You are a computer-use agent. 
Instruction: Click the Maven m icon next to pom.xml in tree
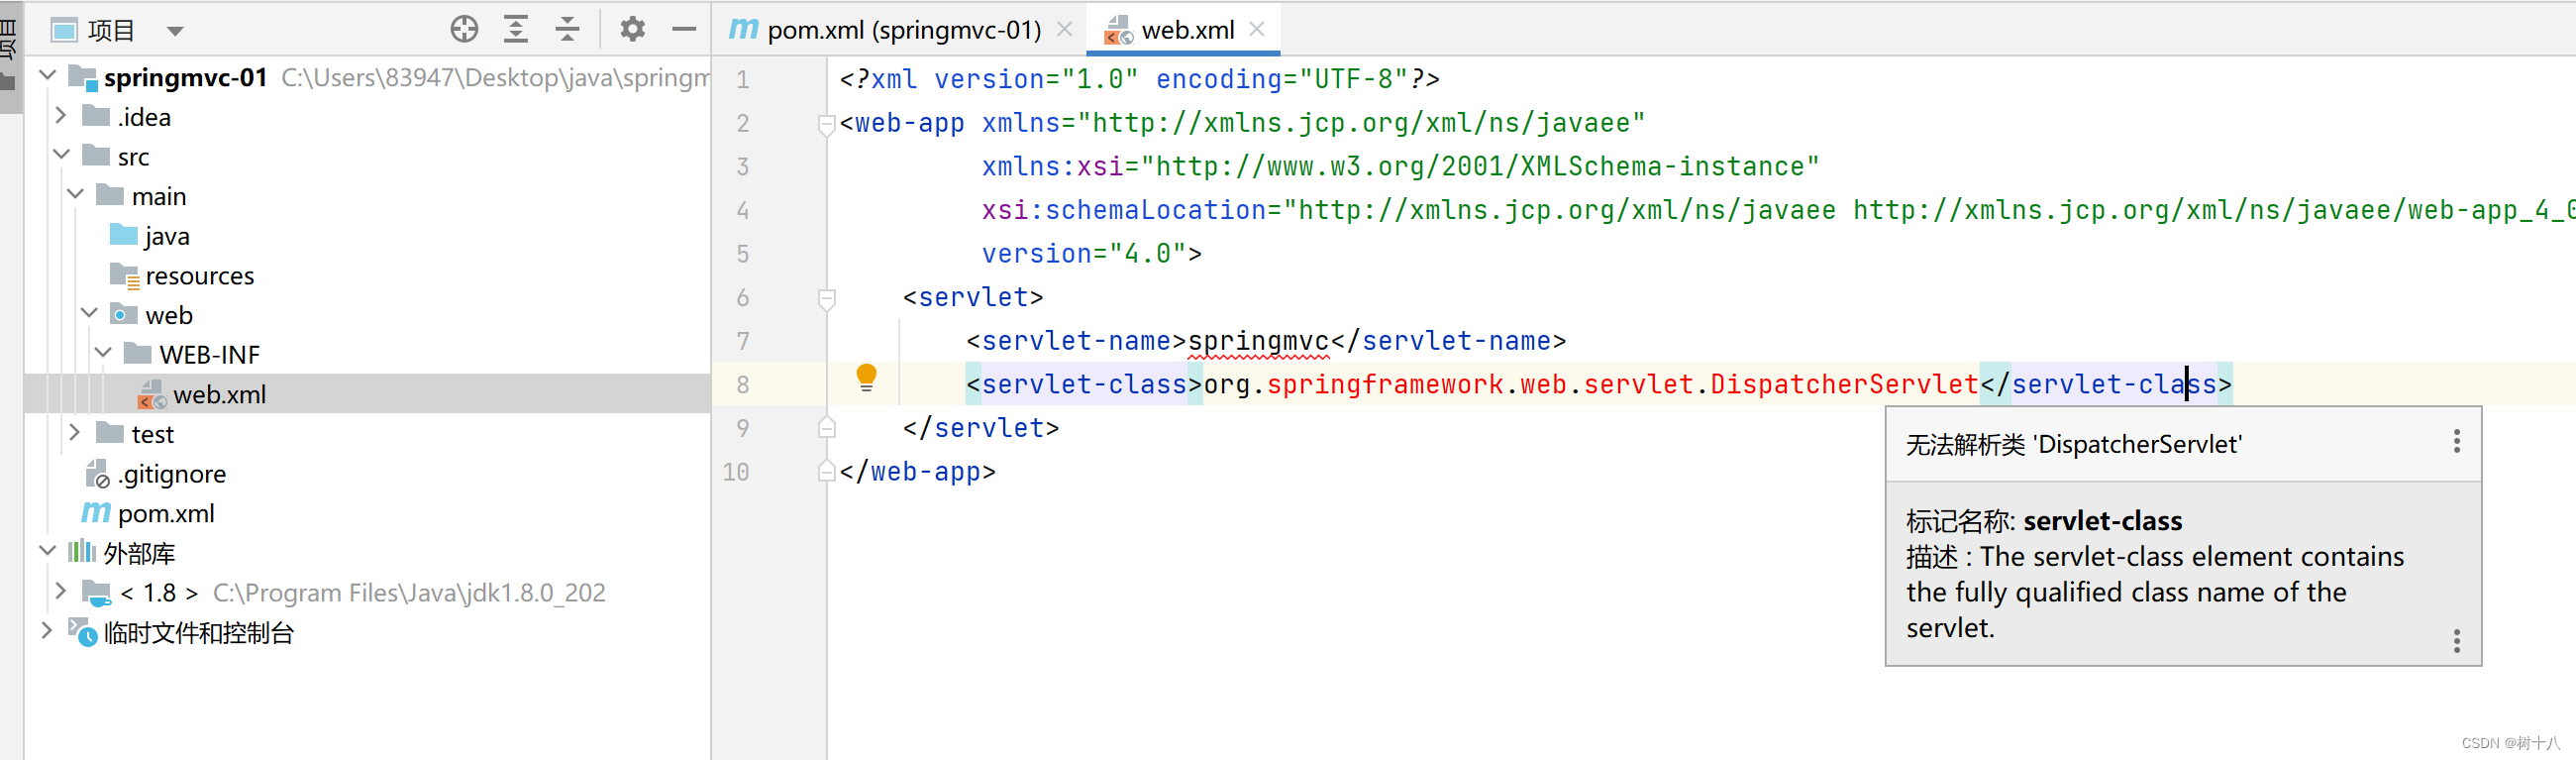(95, 513)
